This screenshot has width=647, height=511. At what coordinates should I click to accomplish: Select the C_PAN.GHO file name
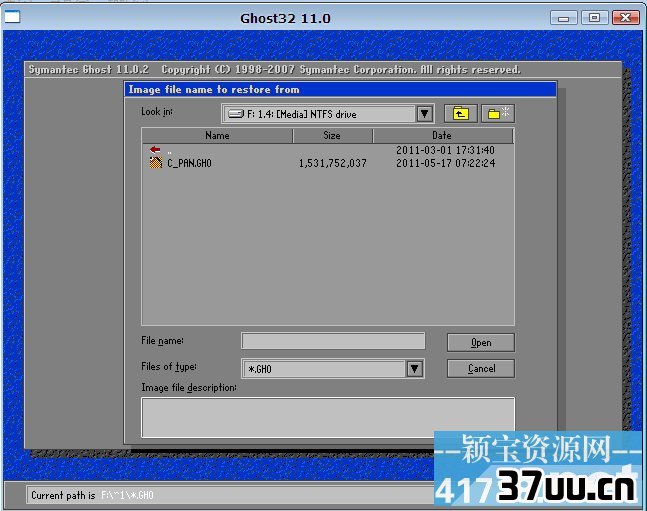[189, 163]
